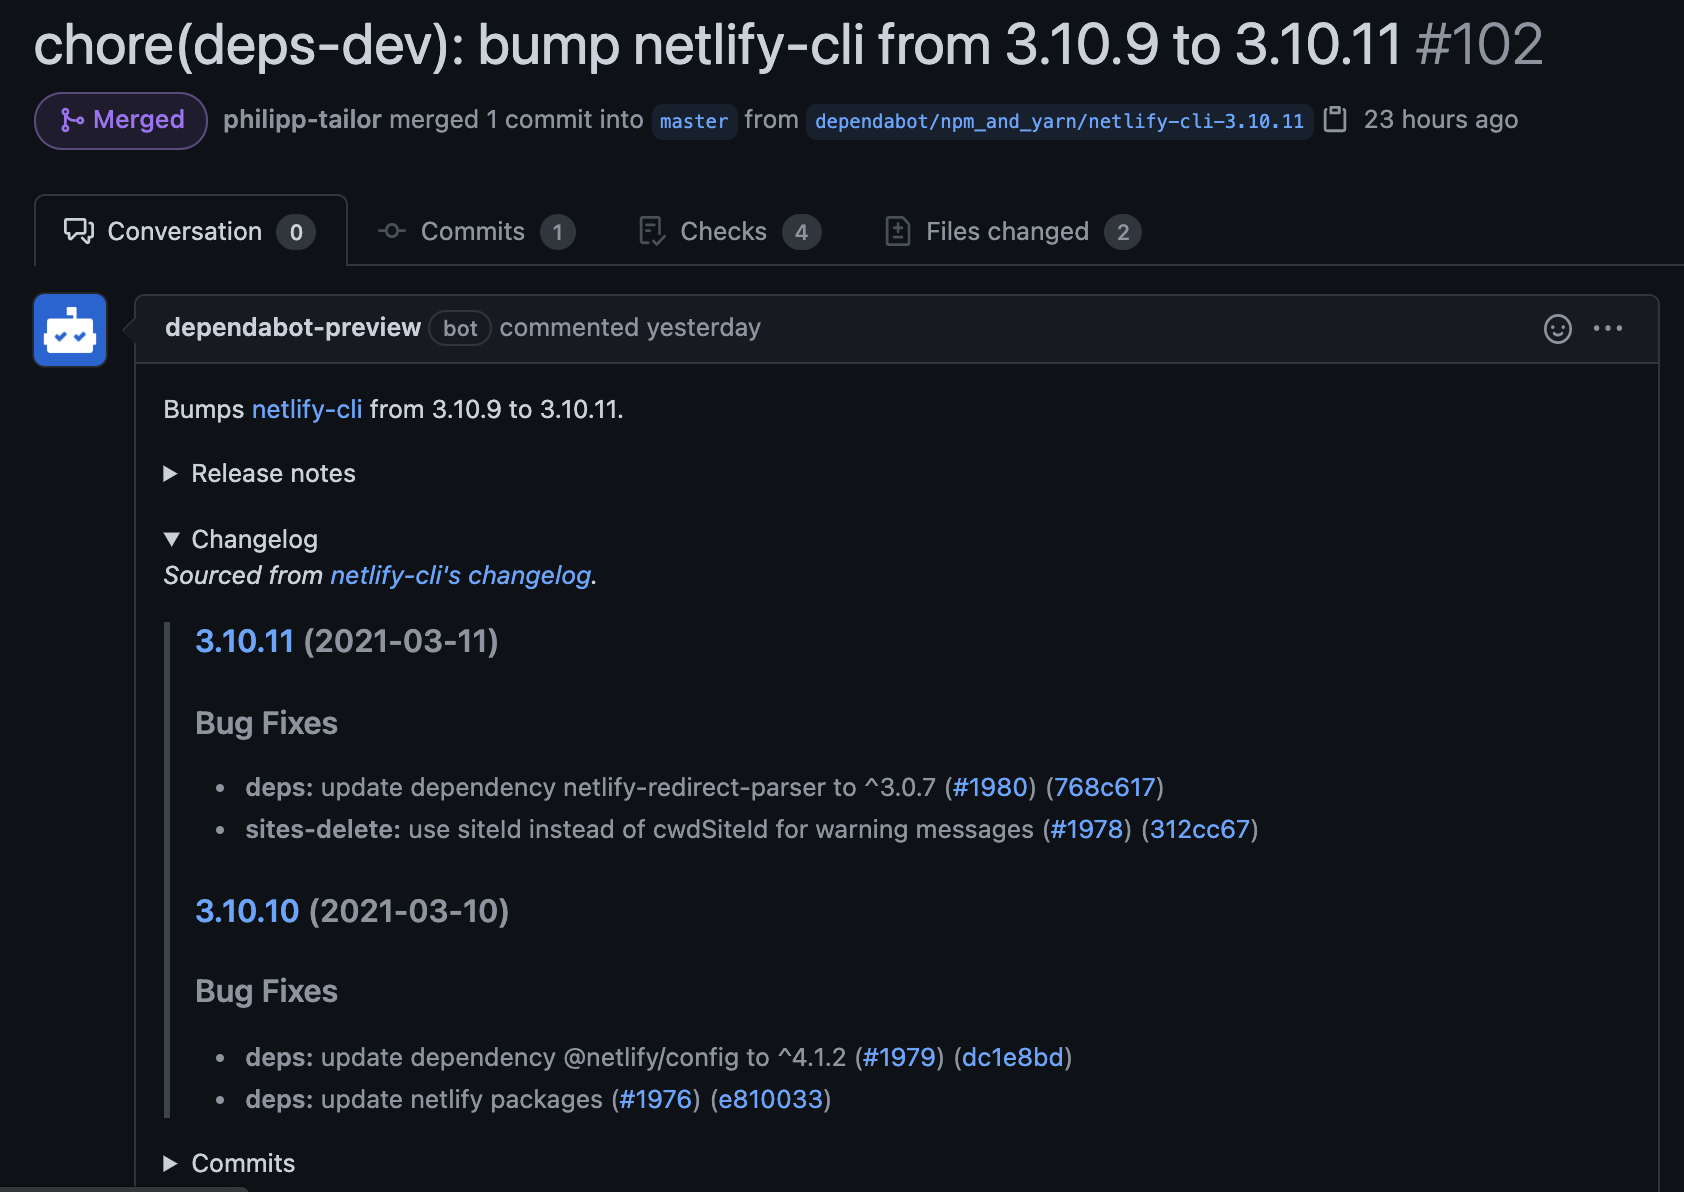
Task: Add reaction with smiley icon
Action: tap(1558, 329)
